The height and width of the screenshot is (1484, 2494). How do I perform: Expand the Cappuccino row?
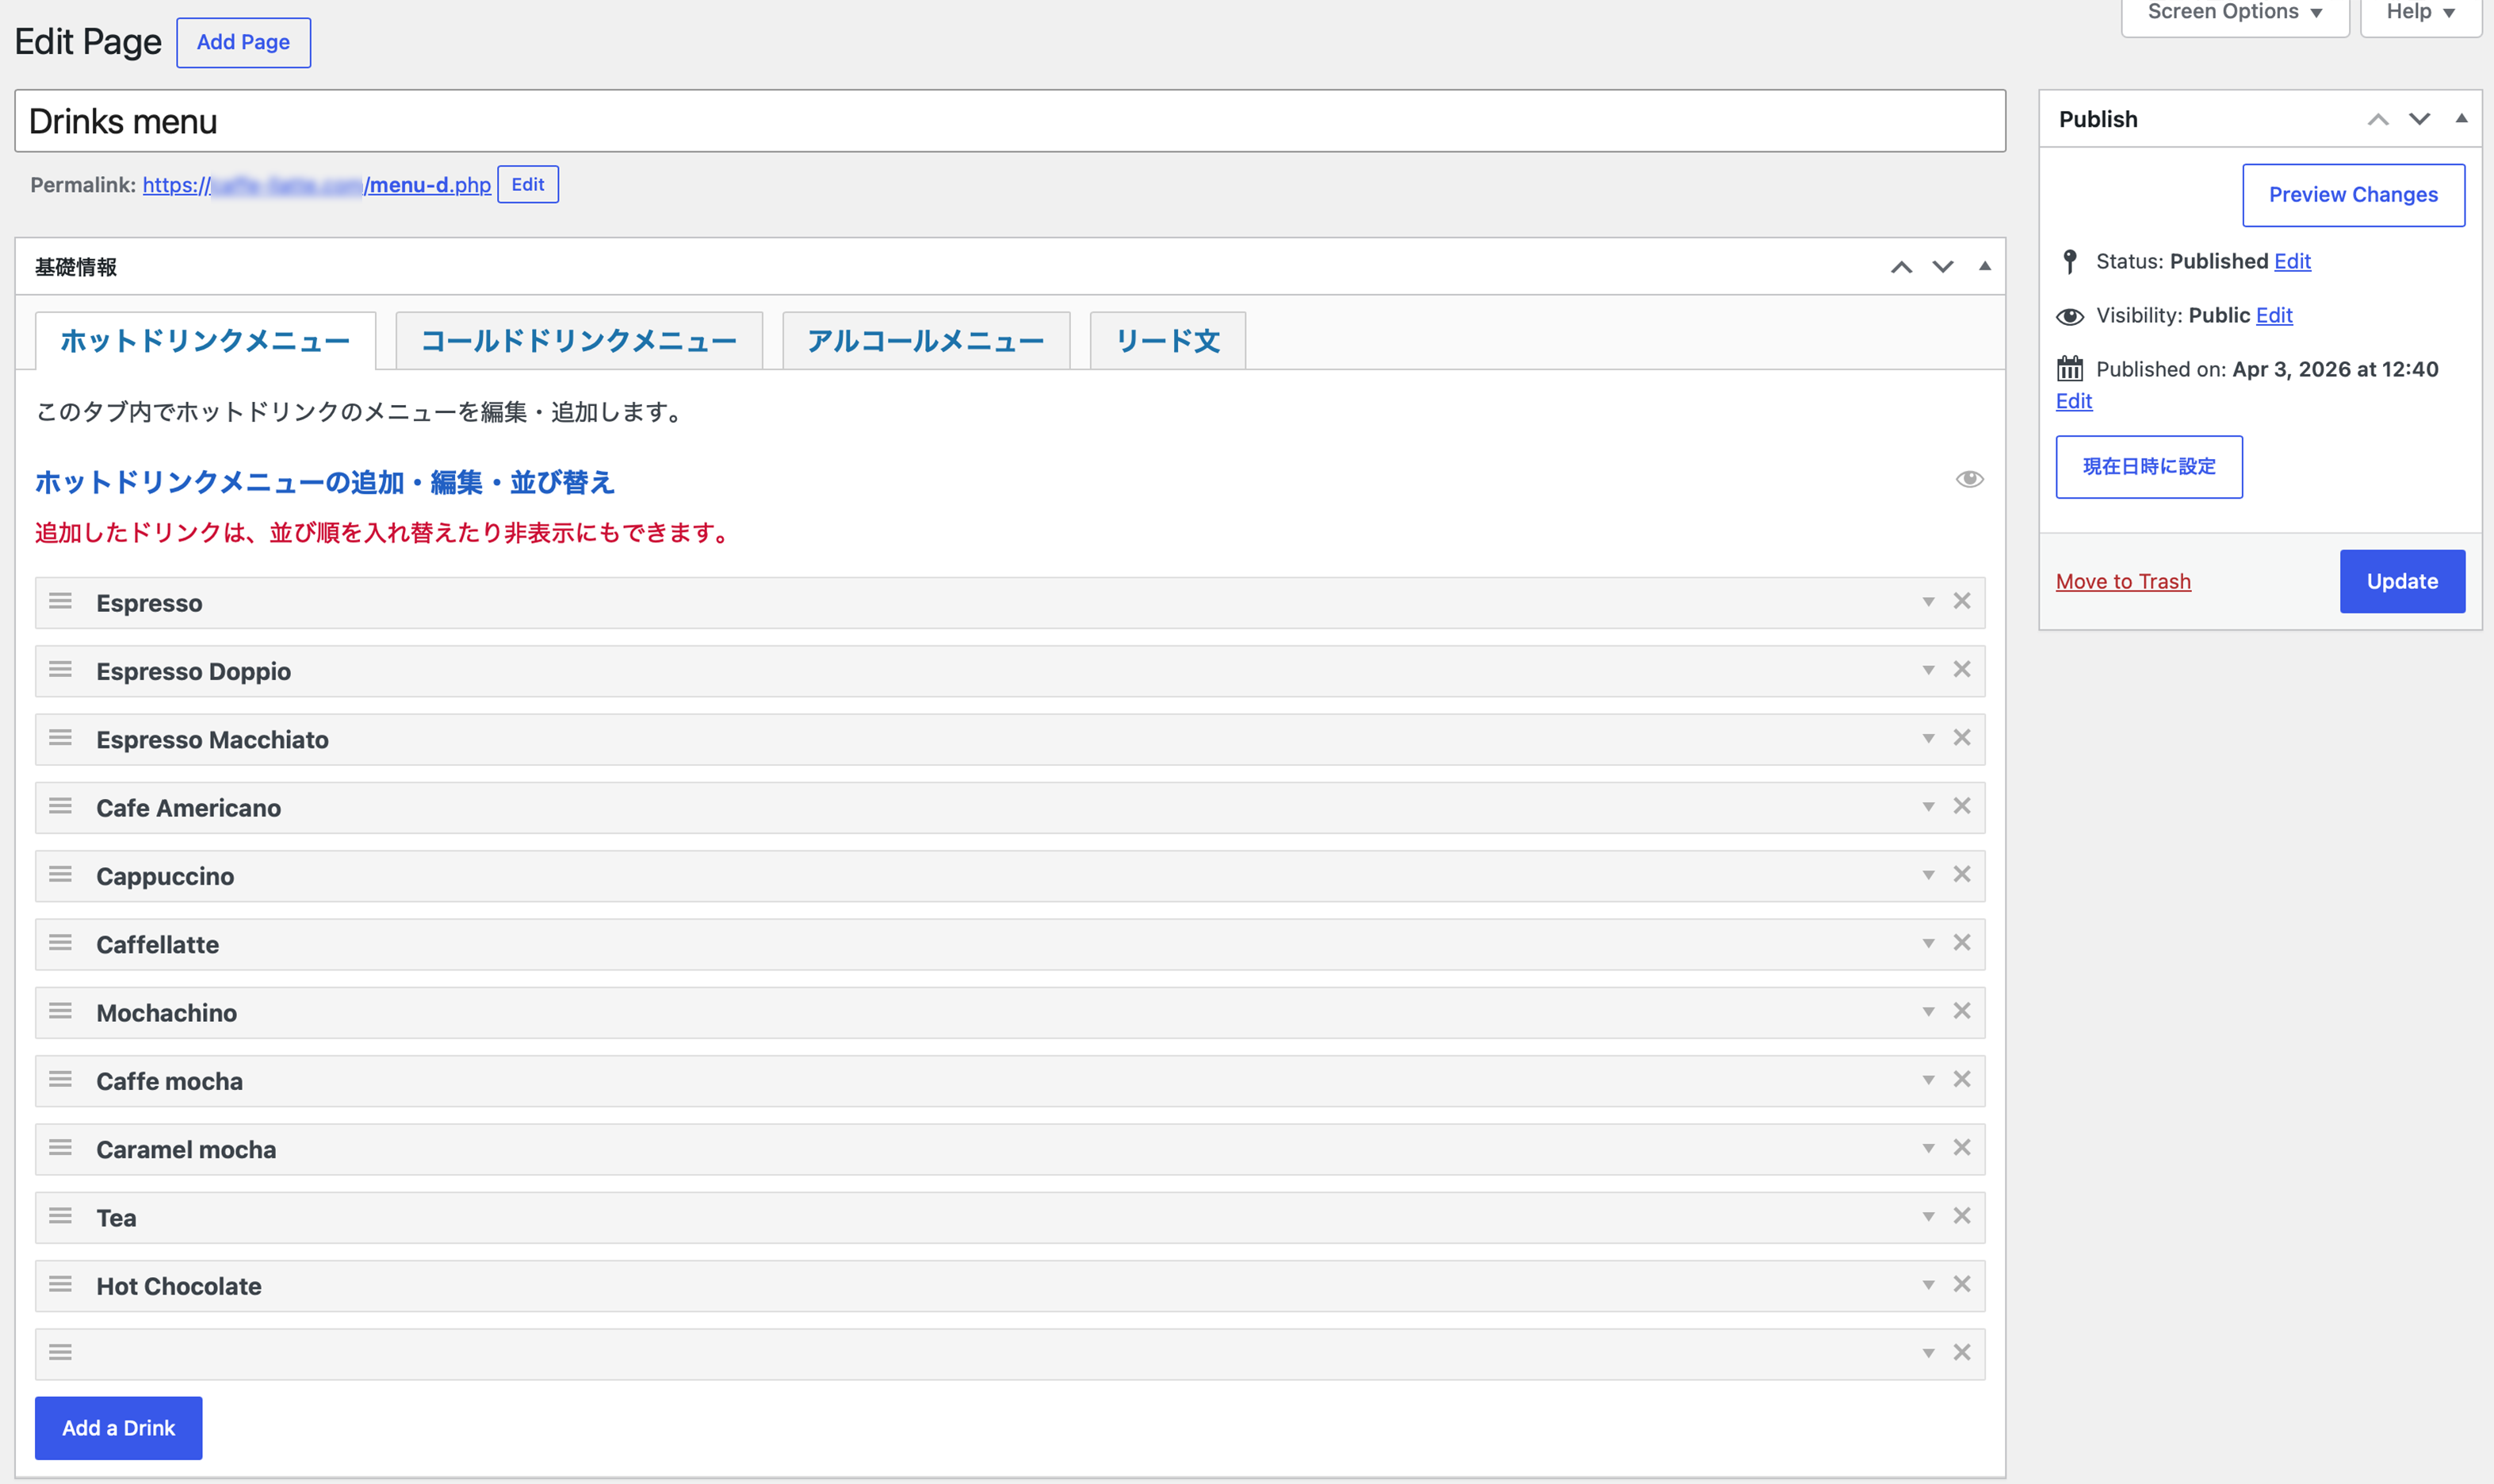(x=1928, y=875)
